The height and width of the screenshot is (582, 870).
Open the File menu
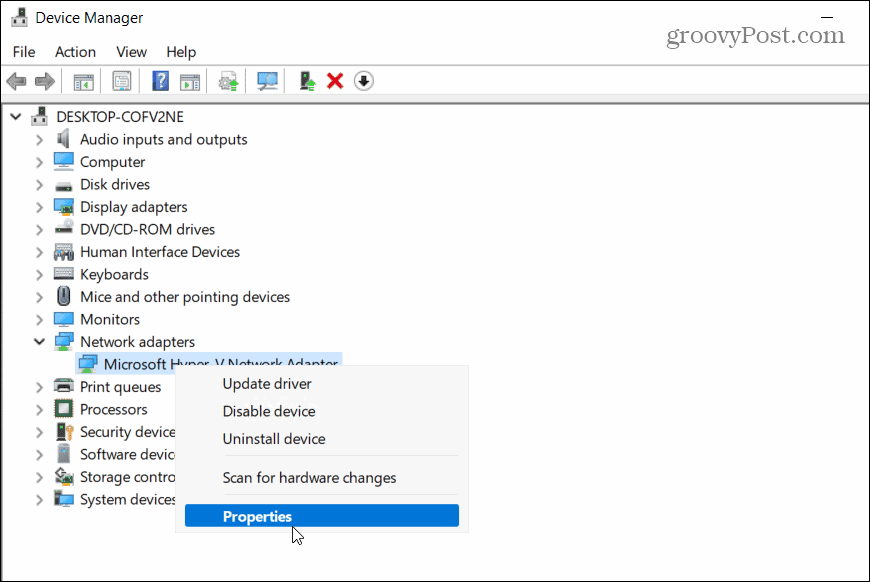tap(24, 52)
